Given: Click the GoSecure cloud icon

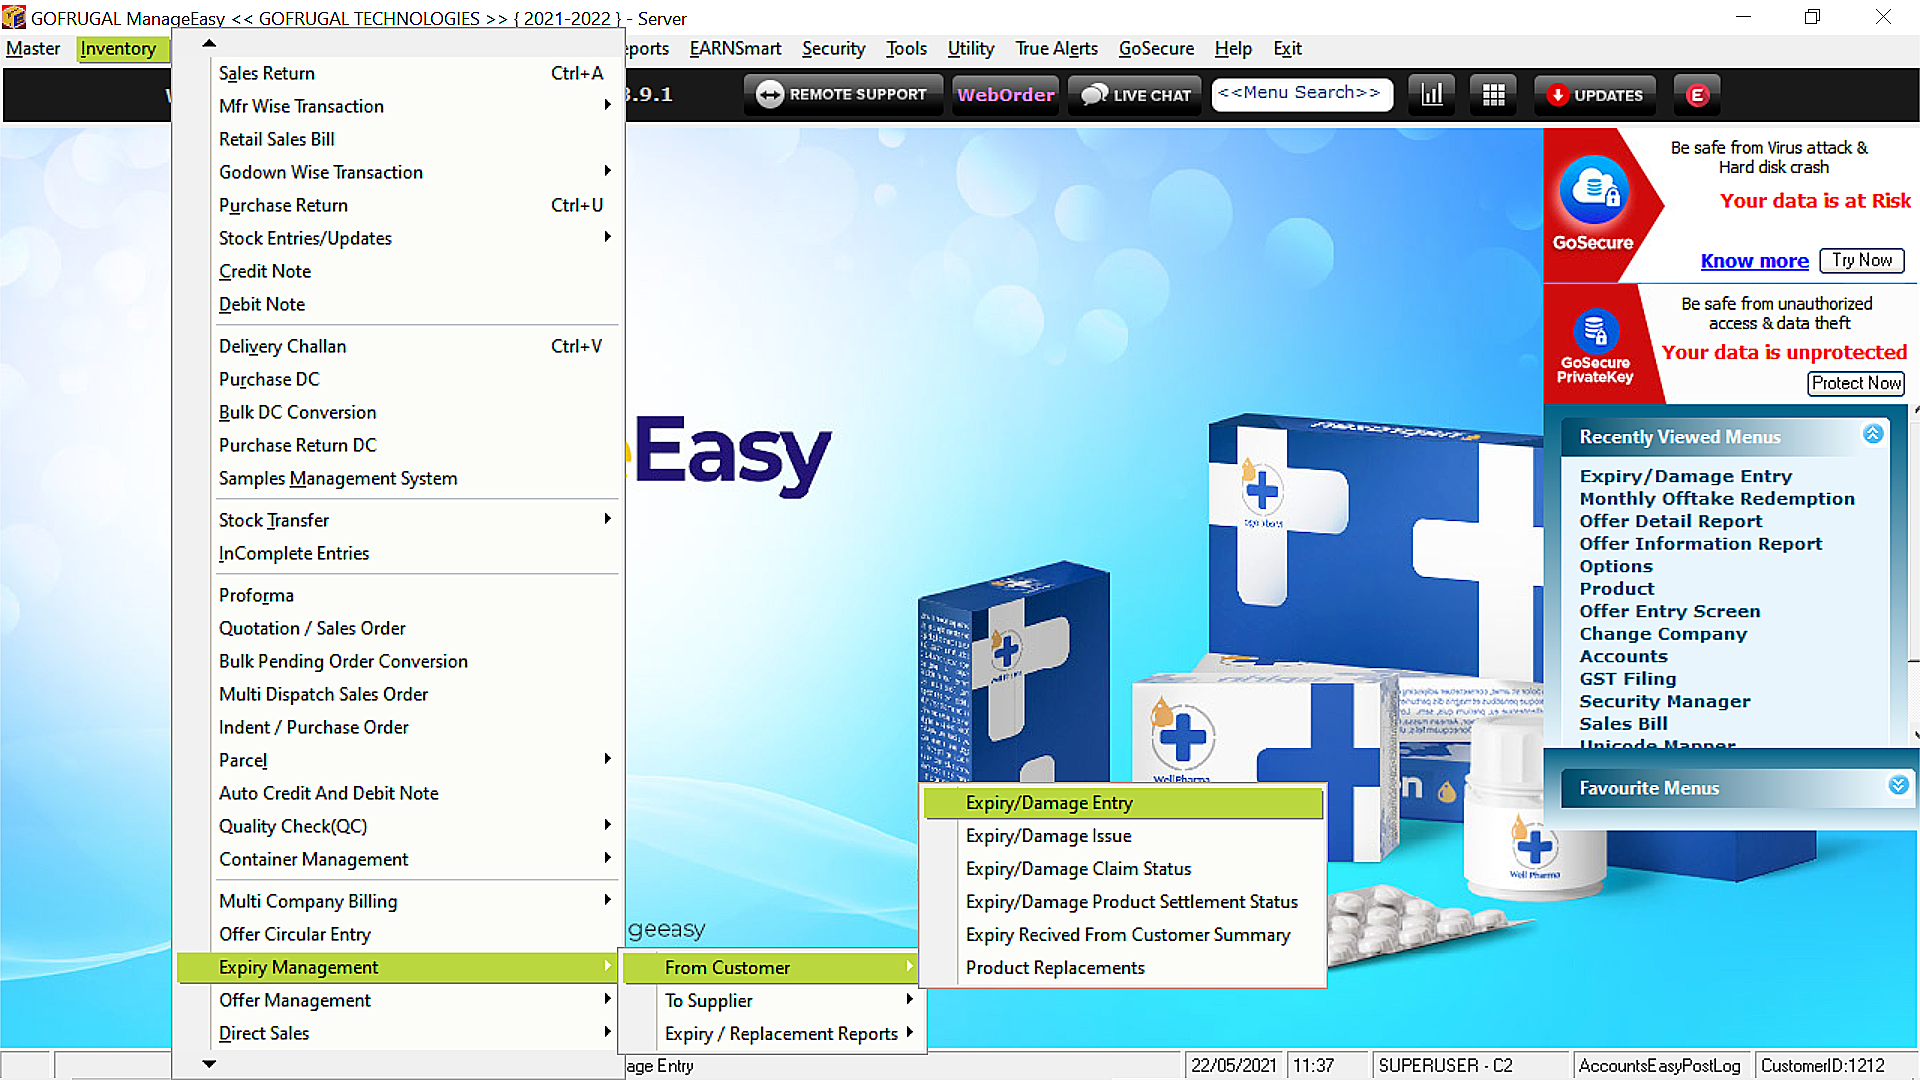Looking at the screenshot, I should 1594,190.
